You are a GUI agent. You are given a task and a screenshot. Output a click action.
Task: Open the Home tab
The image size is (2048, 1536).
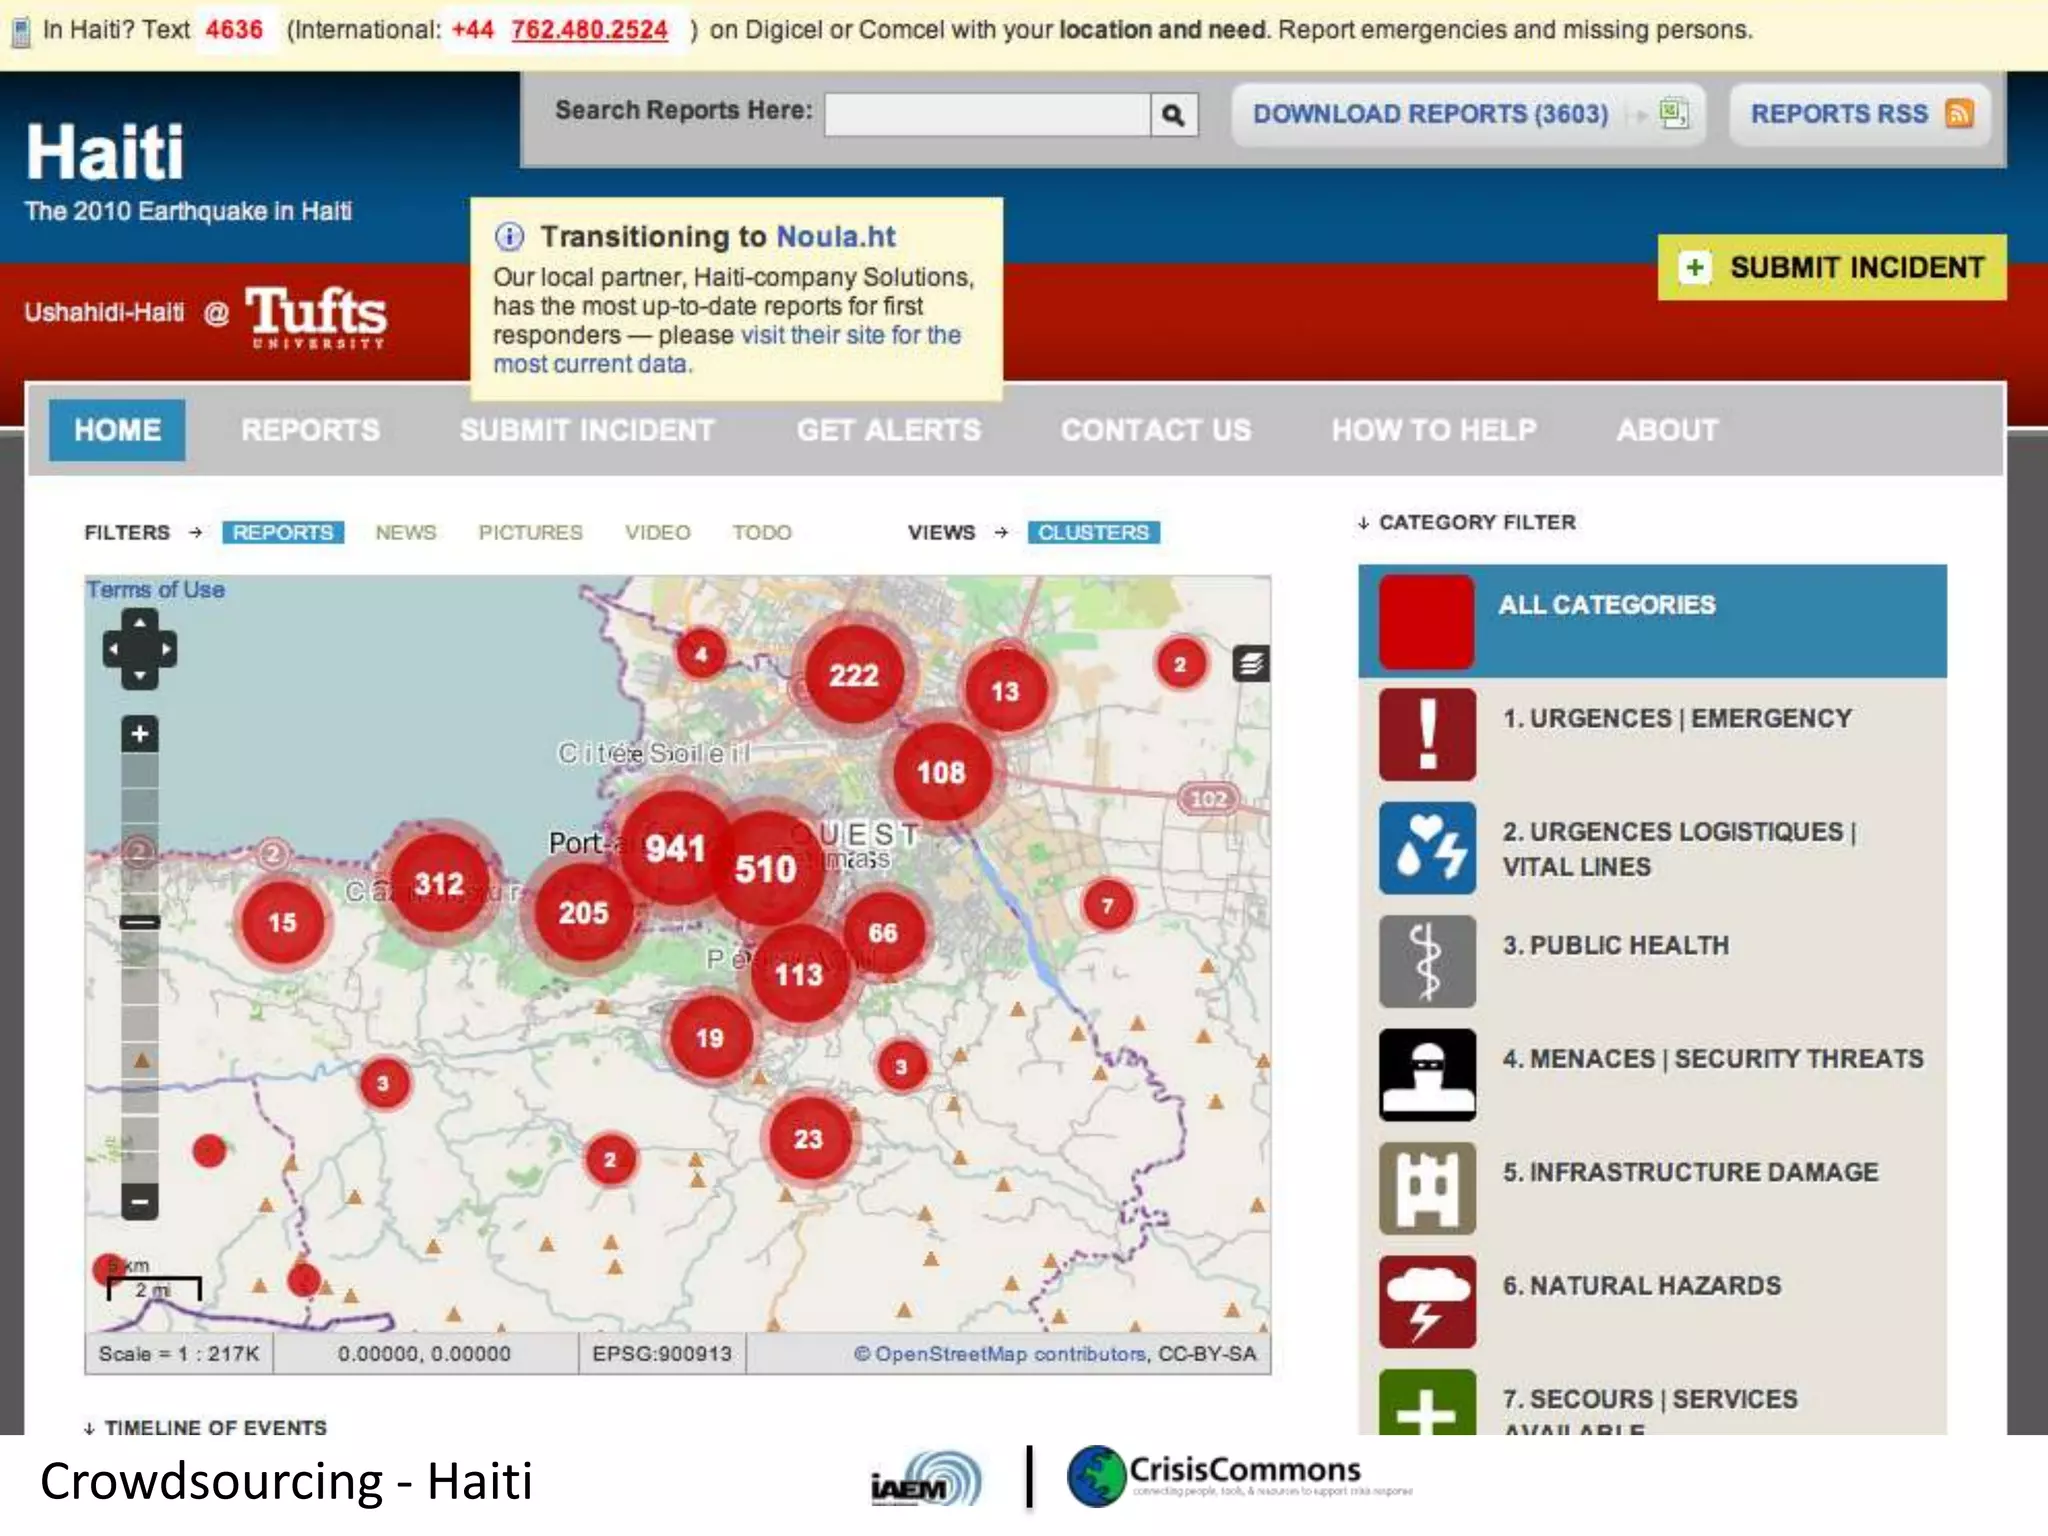pos(117,430)
